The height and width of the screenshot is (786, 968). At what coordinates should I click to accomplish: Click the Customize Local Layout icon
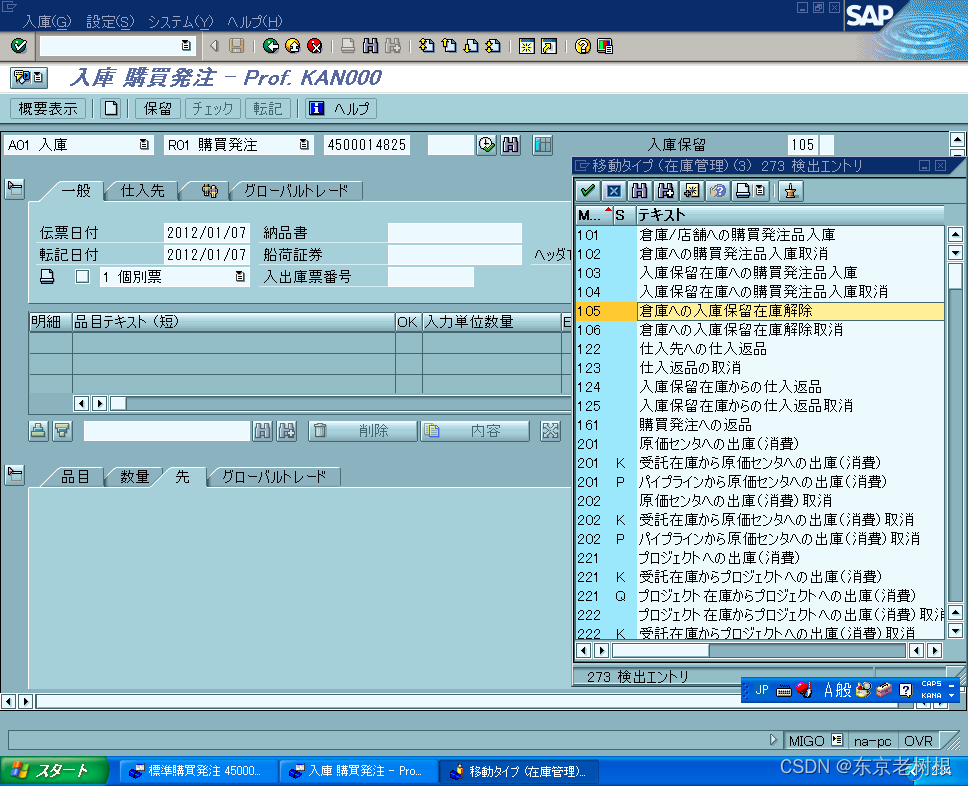click(605, 46)
